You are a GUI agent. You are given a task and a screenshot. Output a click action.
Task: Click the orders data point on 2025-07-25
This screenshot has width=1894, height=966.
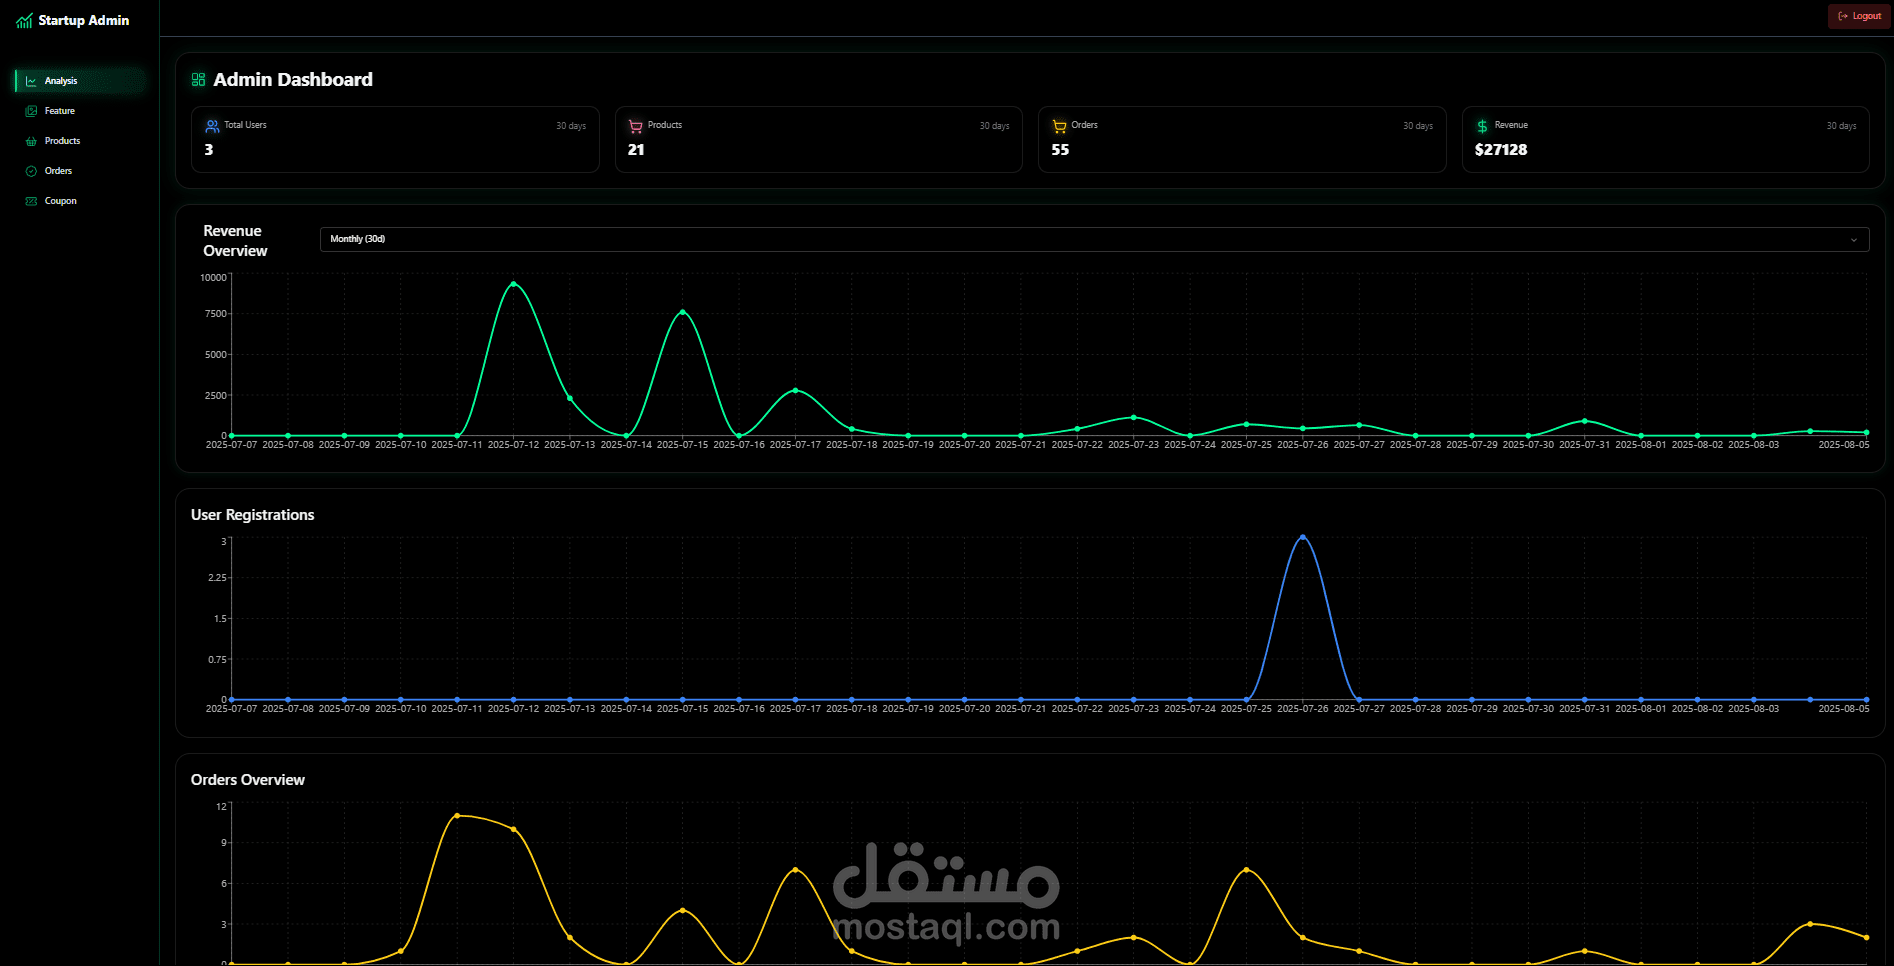pyautogui.click(x=1246, y=870)
